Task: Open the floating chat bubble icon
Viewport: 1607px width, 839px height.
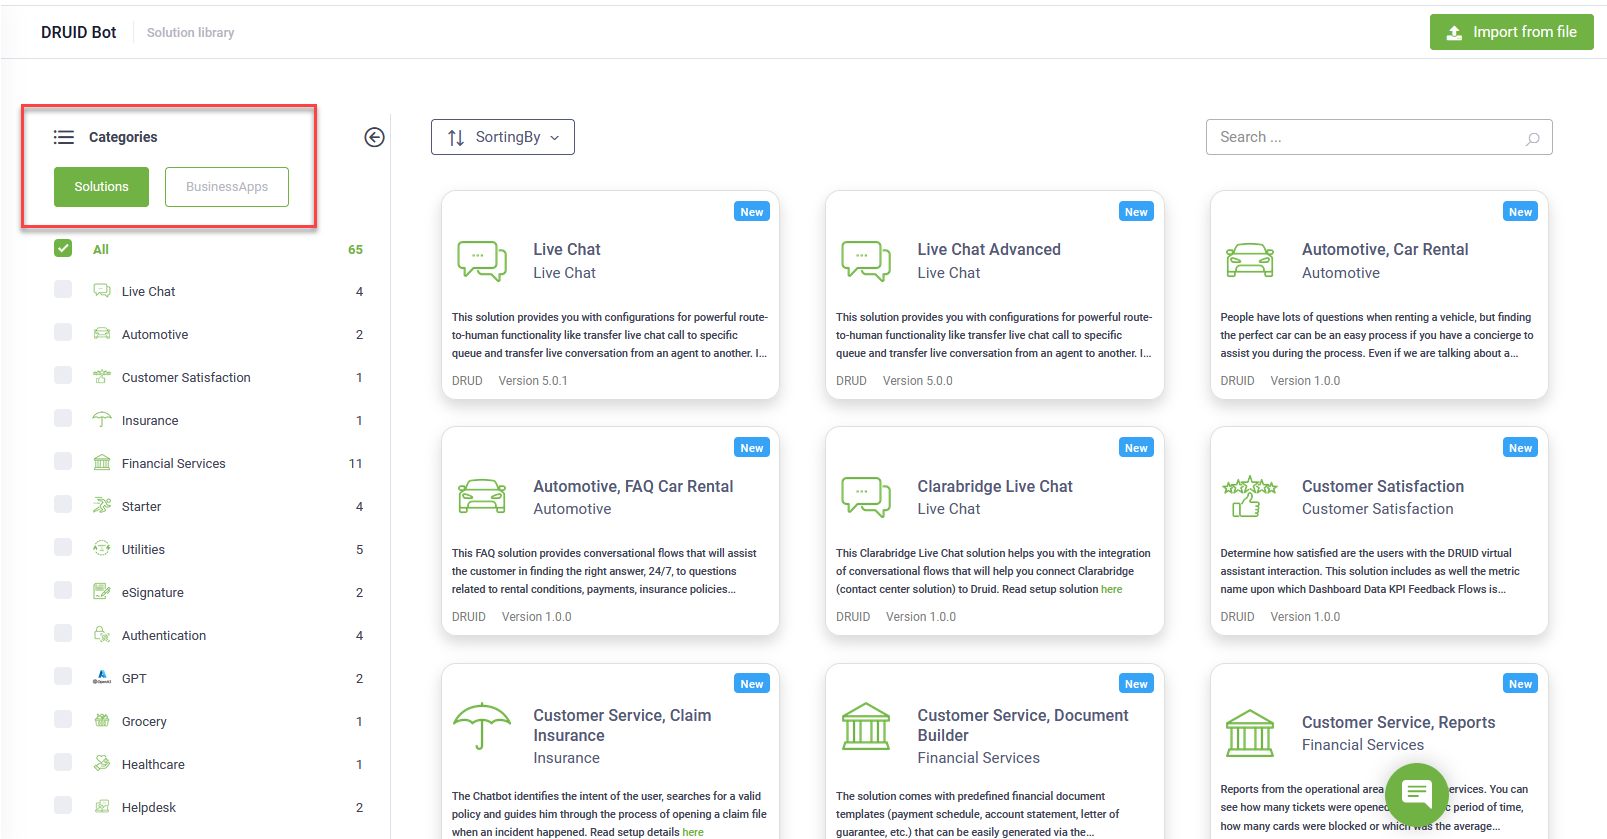Action: (1416, 794)
